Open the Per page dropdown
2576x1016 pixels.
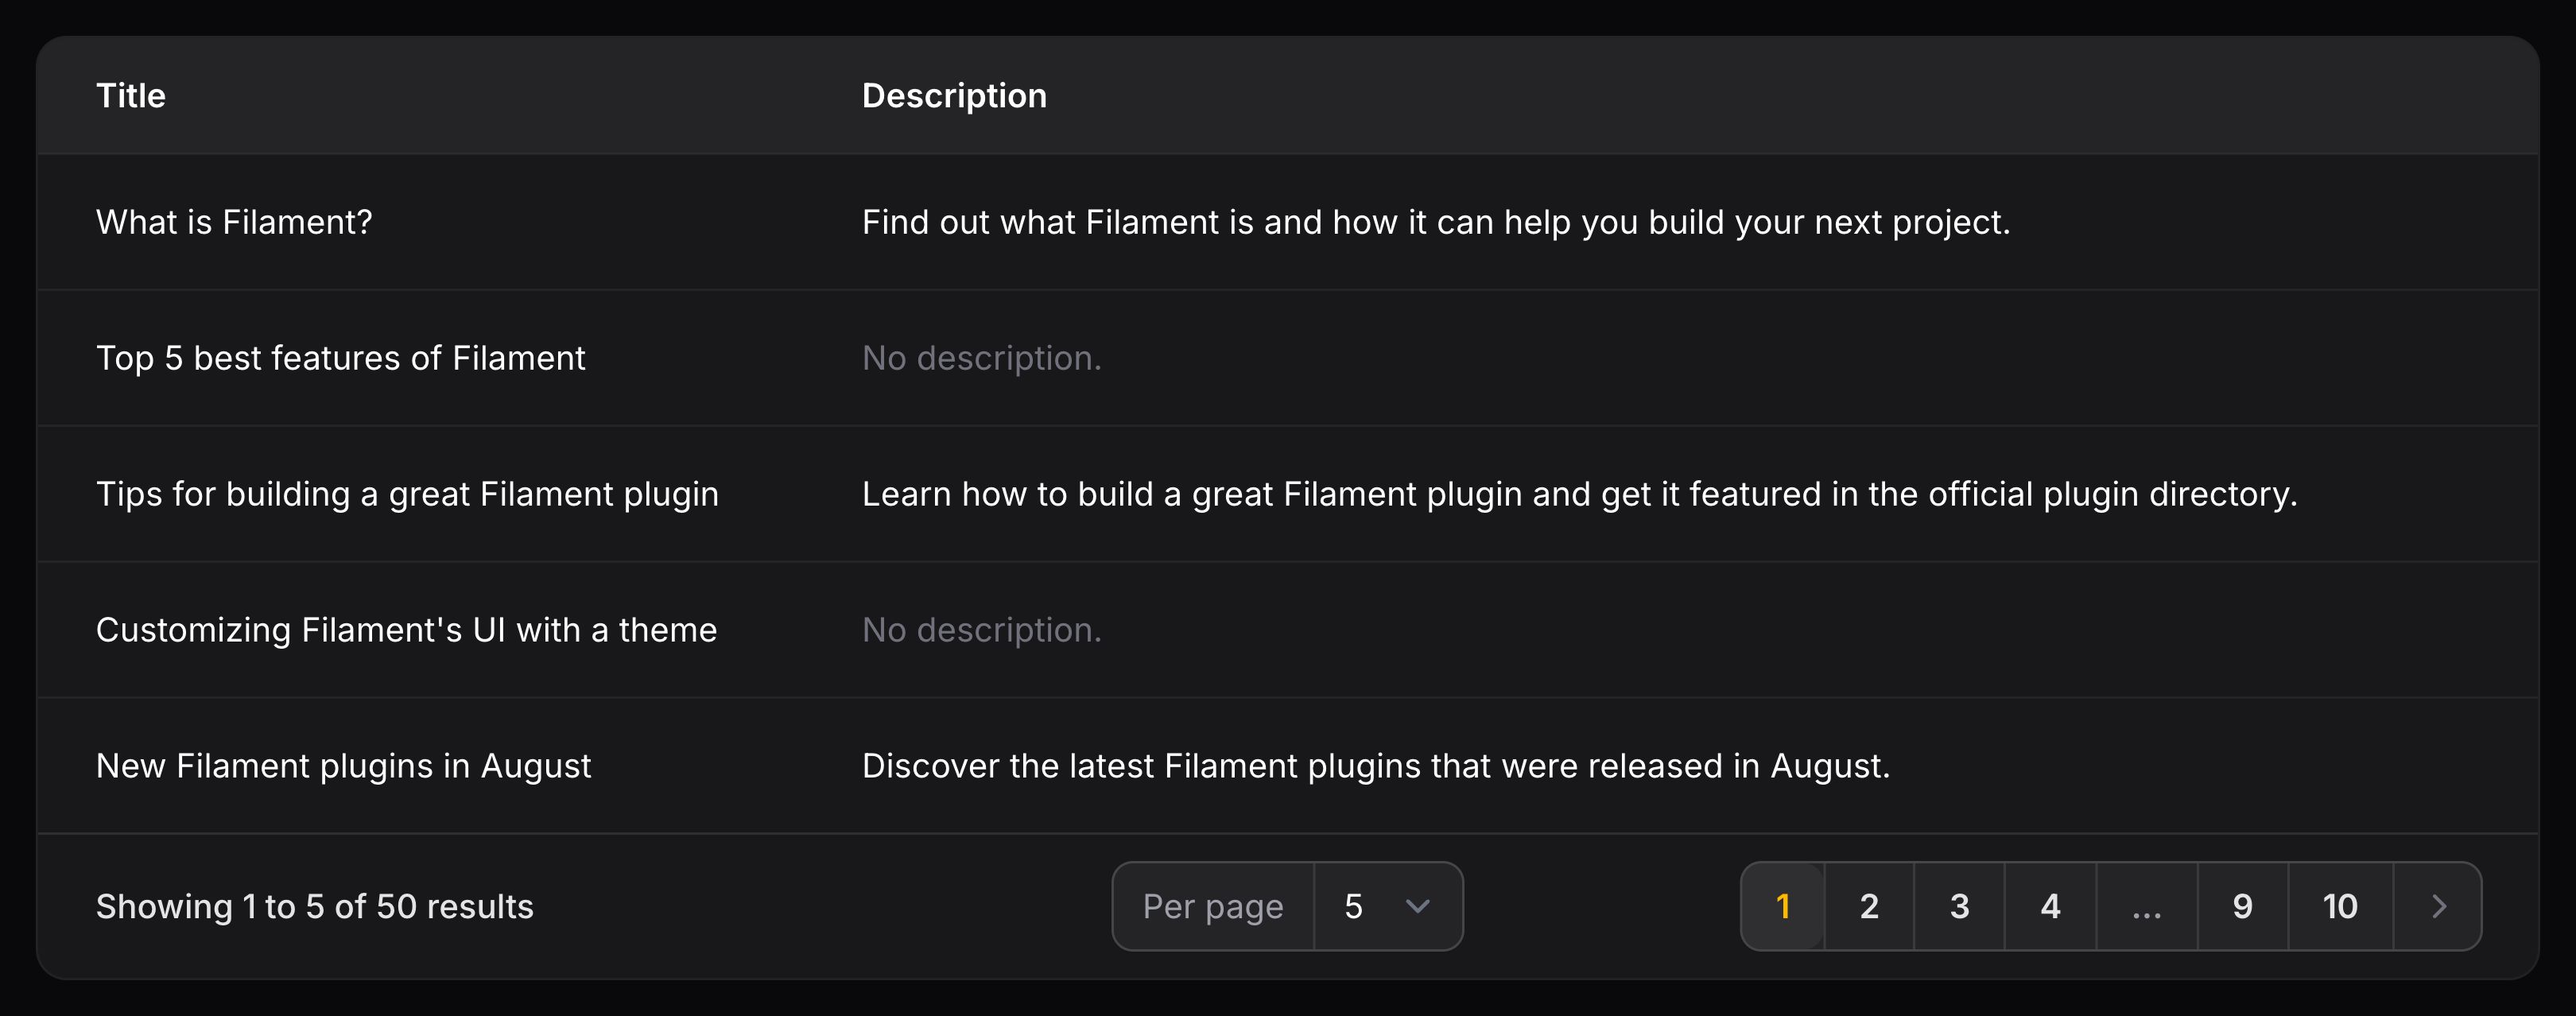[1386, 906]
